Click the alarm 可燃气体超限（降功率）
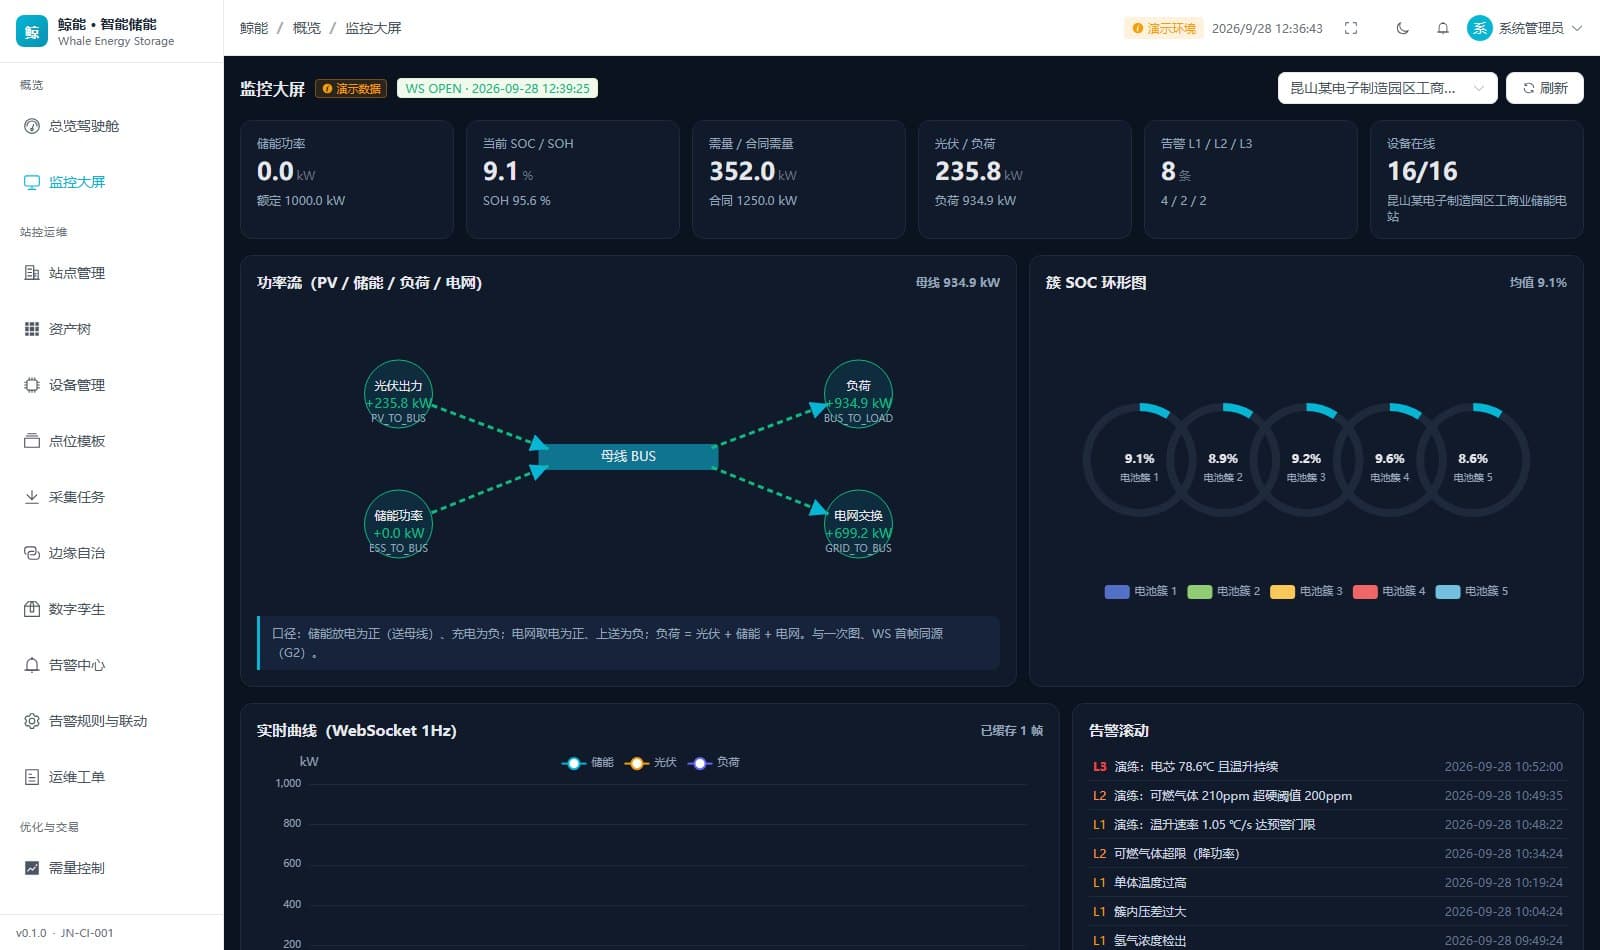Screen dimensions: 1600x950 tap(1327, 854)
